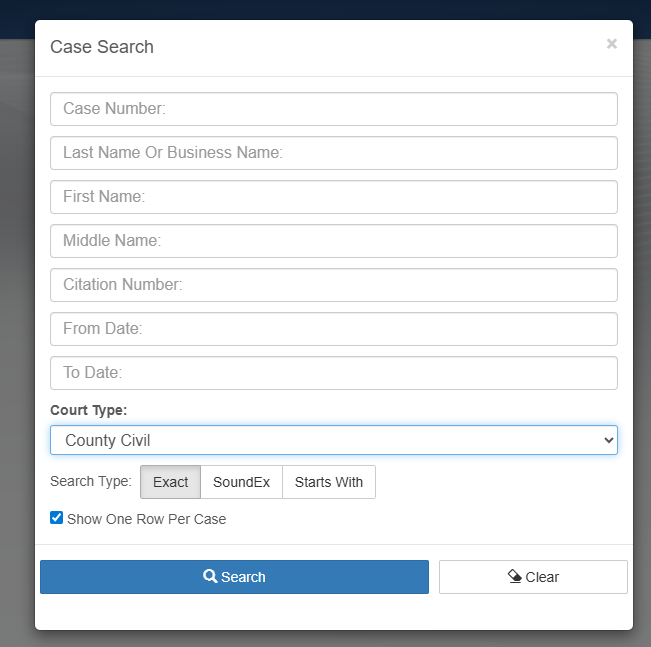
Task: Toggle Show One Row Per Case checkbox
Action: [x=57, y=518]
